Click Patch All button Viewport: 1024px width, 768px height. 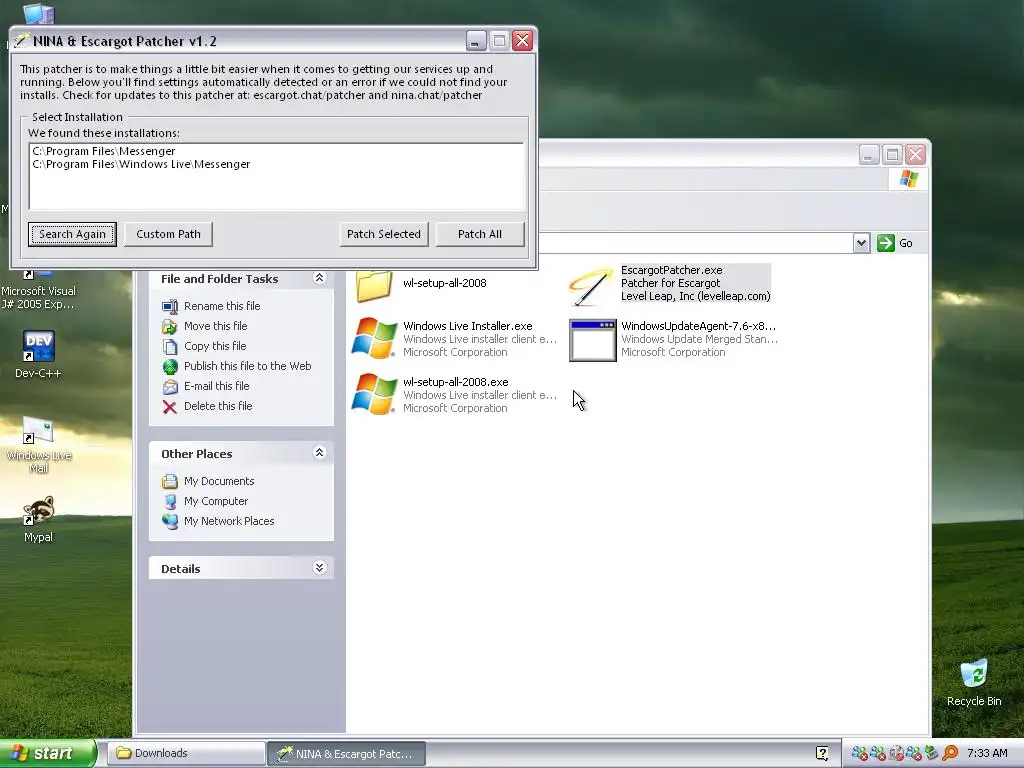point(480,234)
